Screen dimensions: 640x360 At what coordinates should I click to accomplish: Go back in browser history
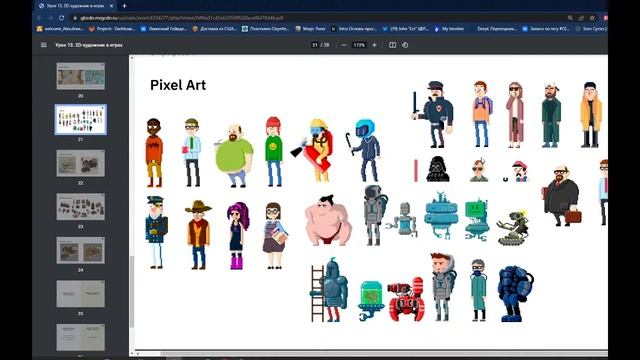(x=40, y=18)
